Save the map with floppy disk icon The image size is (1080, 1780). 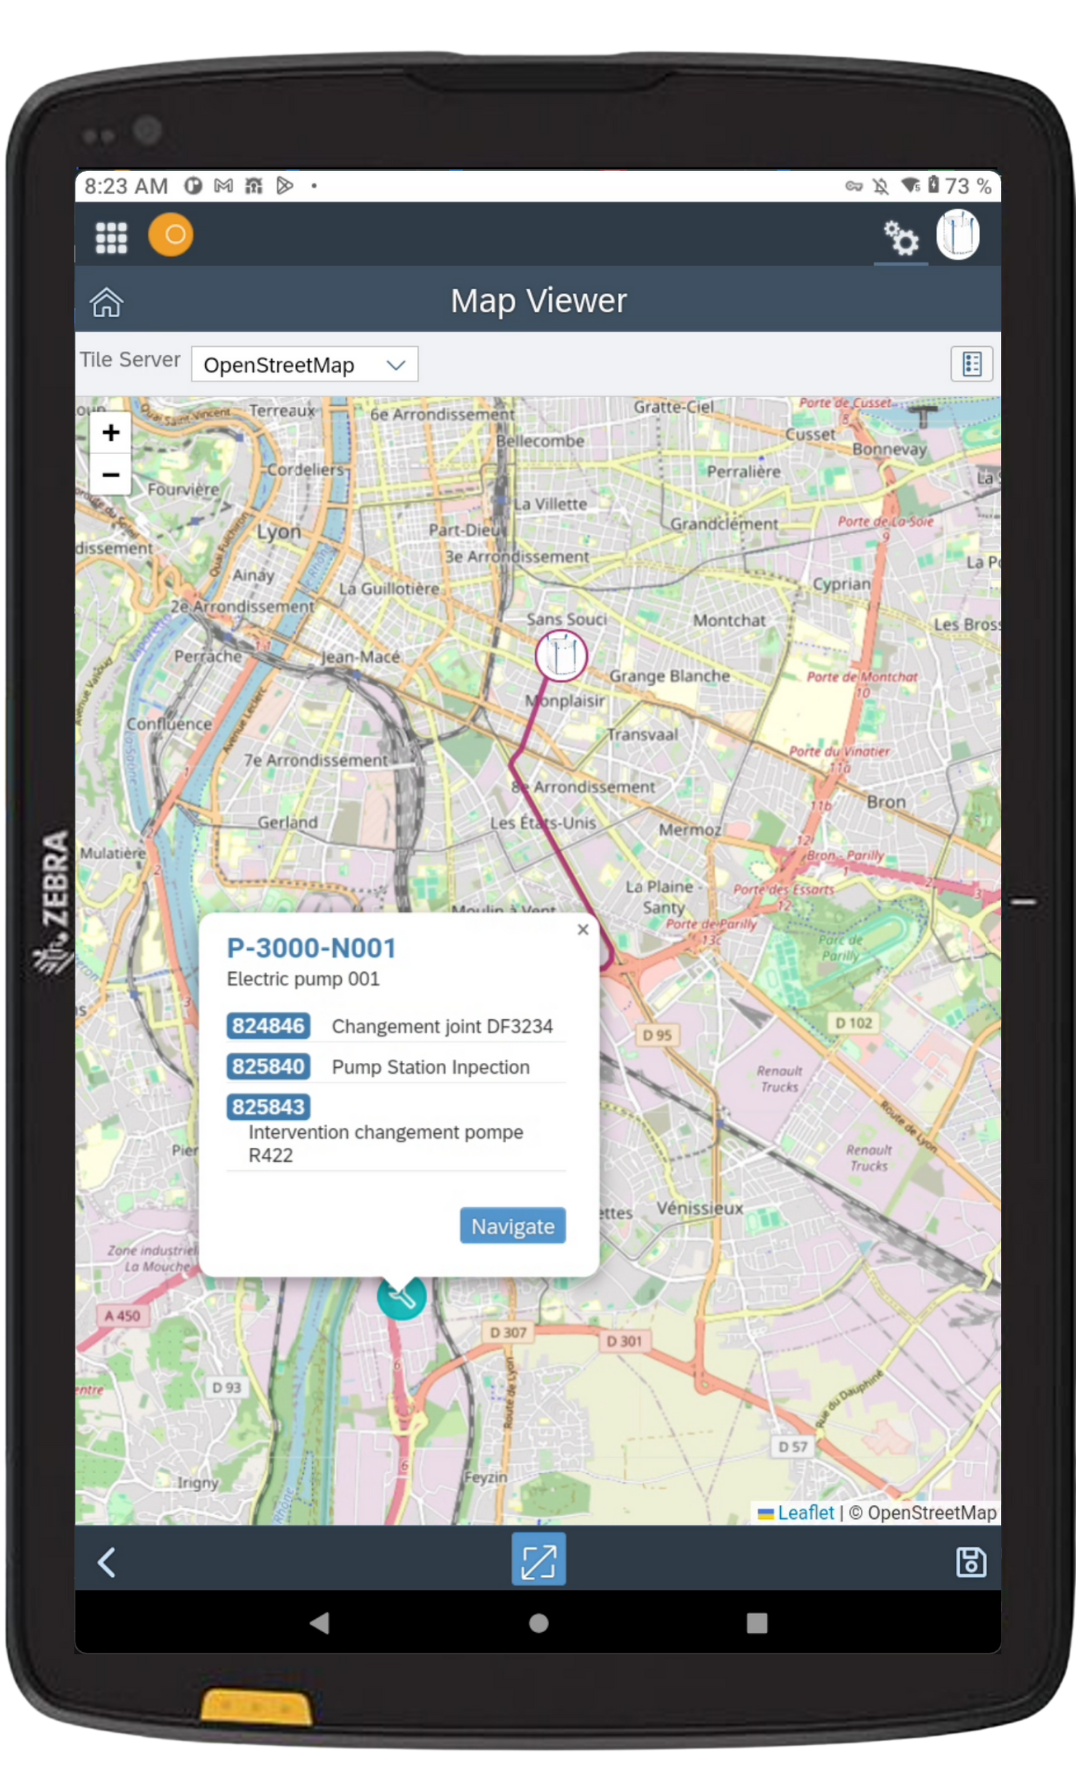[971, 1562]
